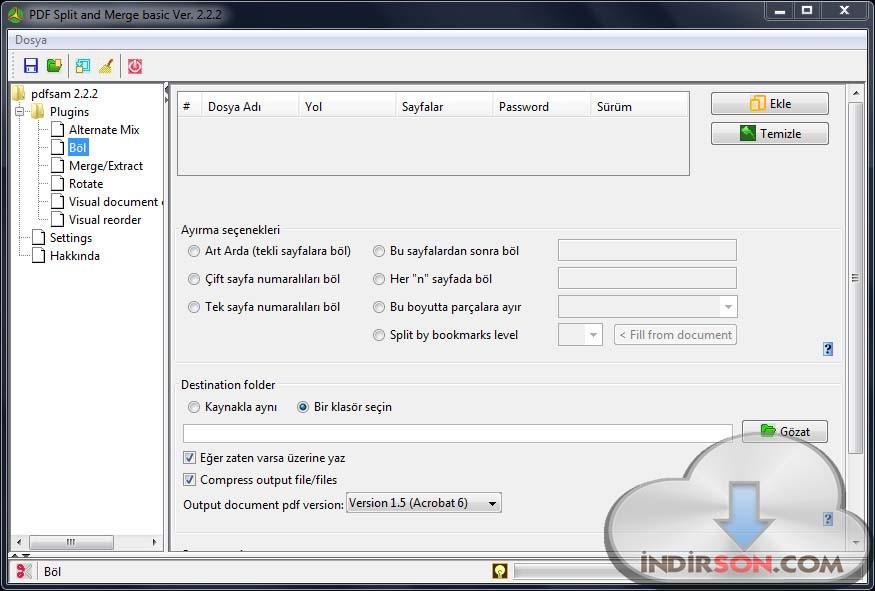Click the page icon beside Merge/Extract
Image resolution: width=875 pixels, height=591 pixels.
[x=57, y=166]
